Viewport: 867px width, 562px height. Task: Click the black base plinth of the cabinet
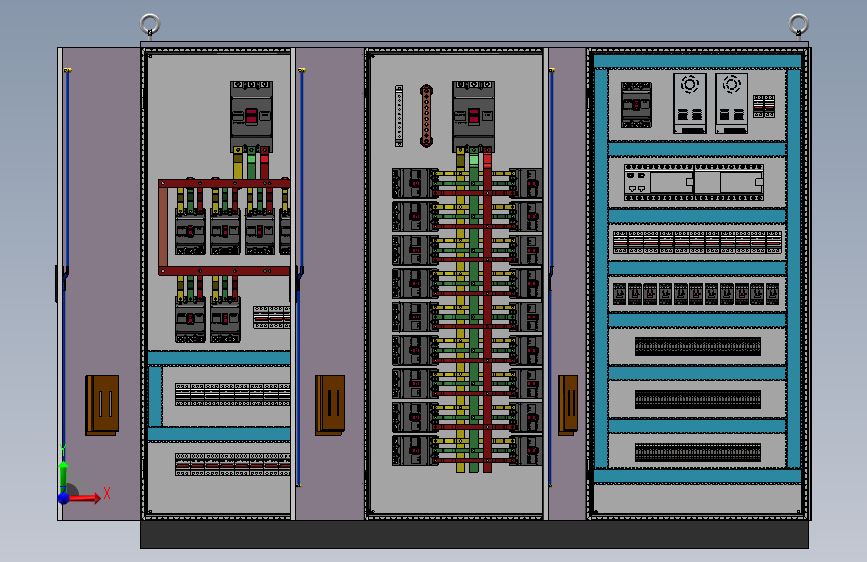(474, 534)
